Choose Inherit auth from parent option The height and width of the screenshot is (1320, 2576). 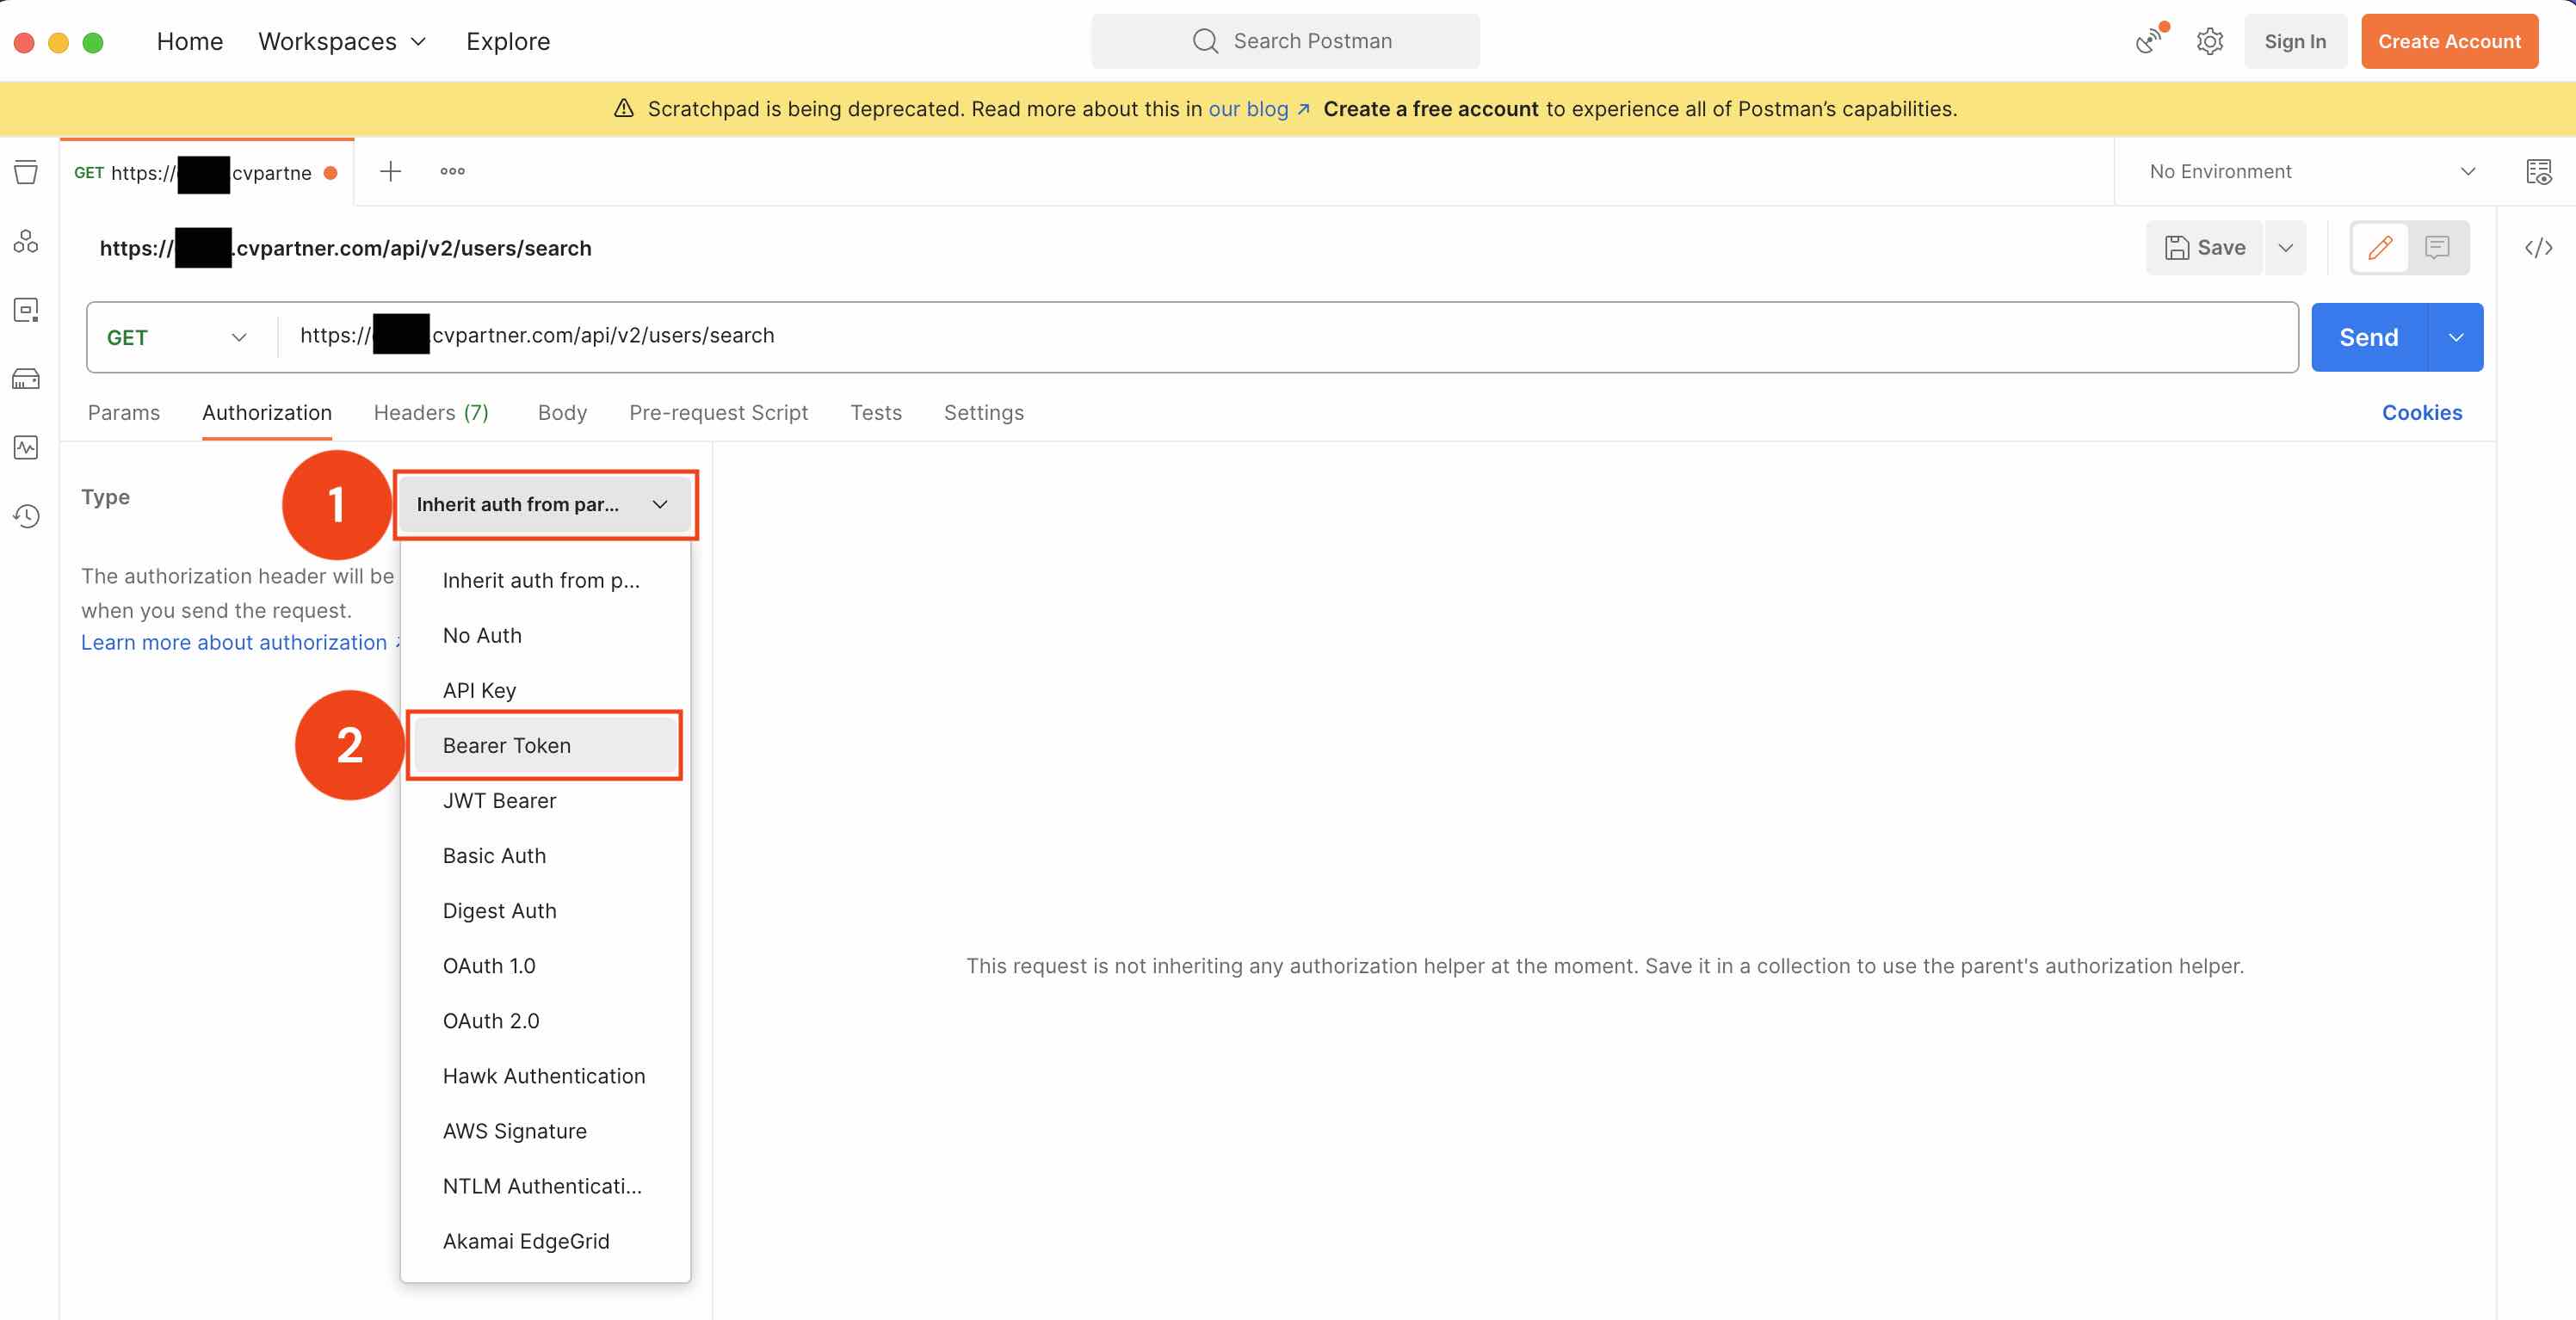click(x=545, y=580)
